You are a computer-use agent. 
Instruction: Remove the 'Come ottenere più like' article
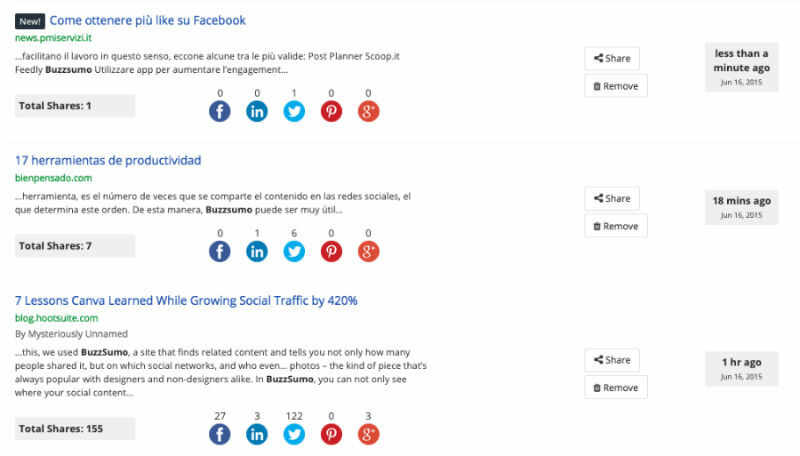(x=615, y=86)
